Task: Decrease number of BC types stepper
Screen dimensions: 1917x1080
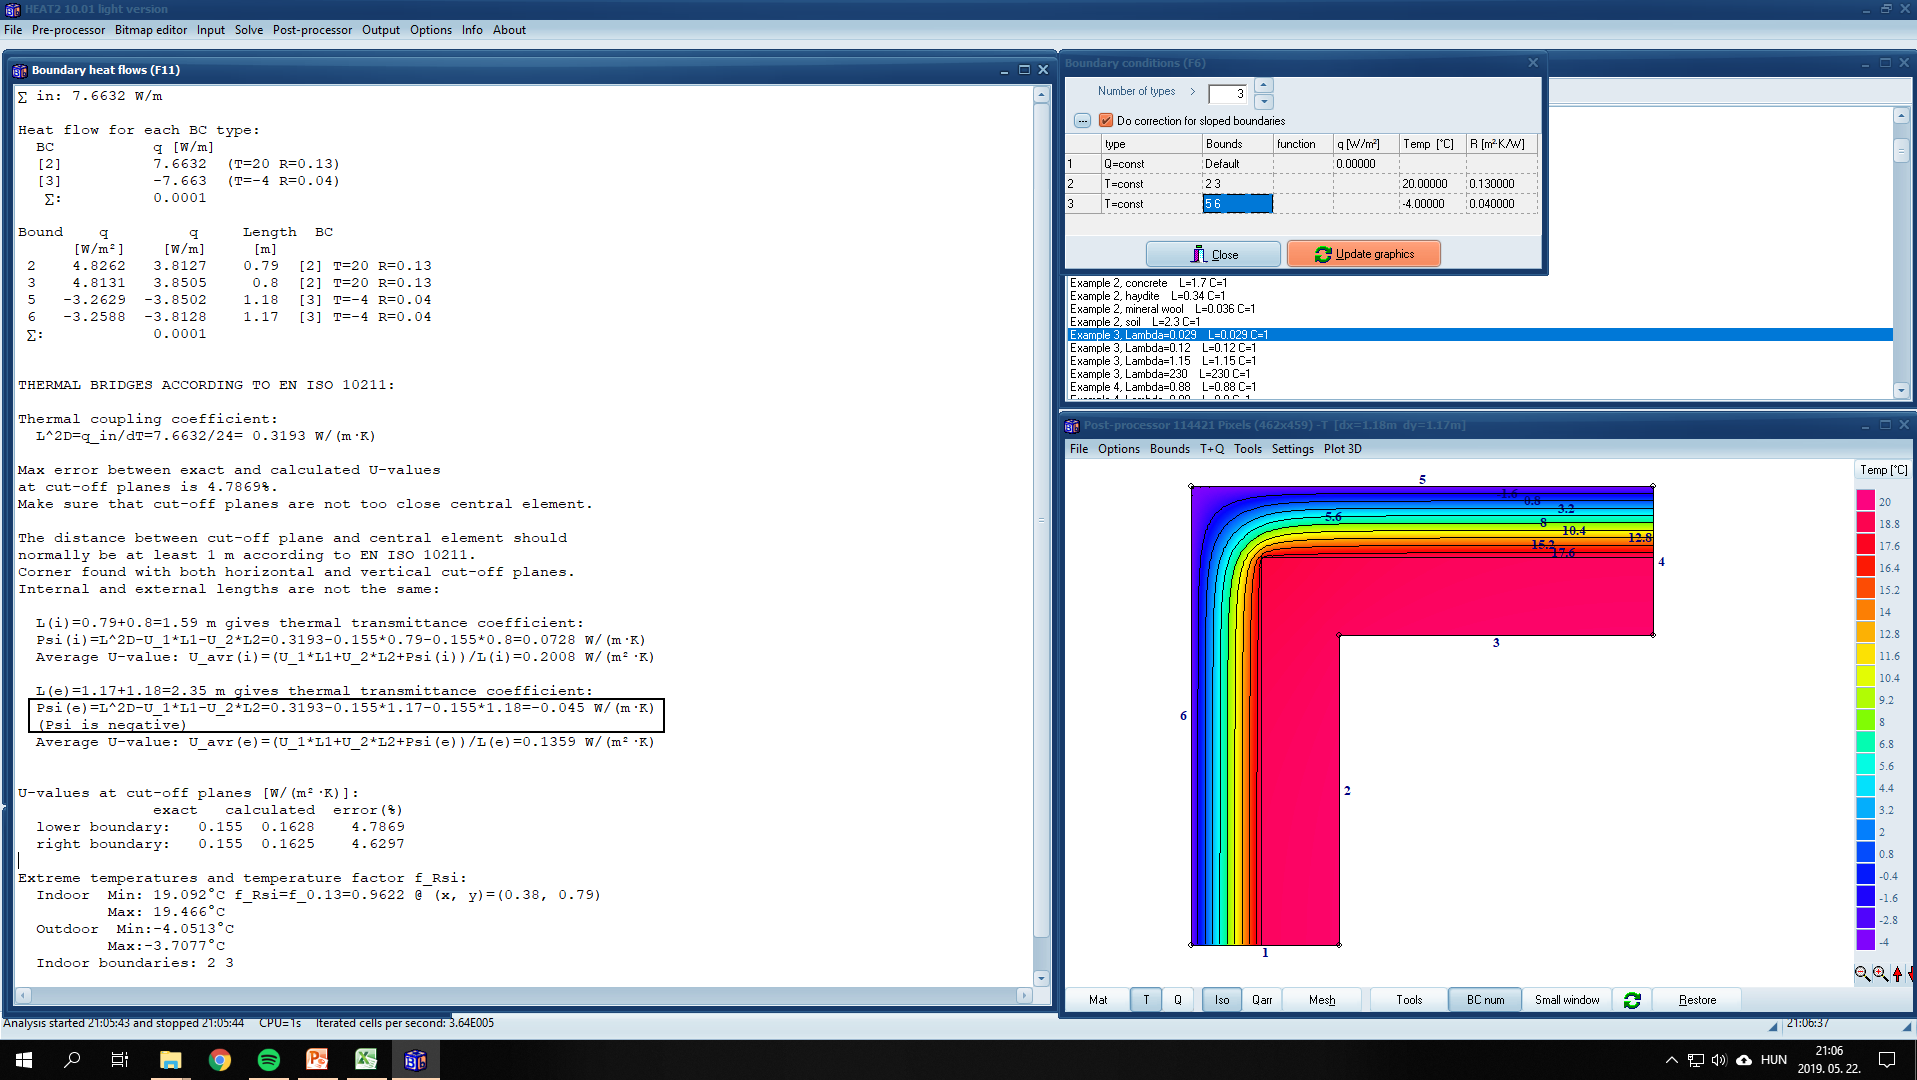Action: click(x=1264, y=101)
